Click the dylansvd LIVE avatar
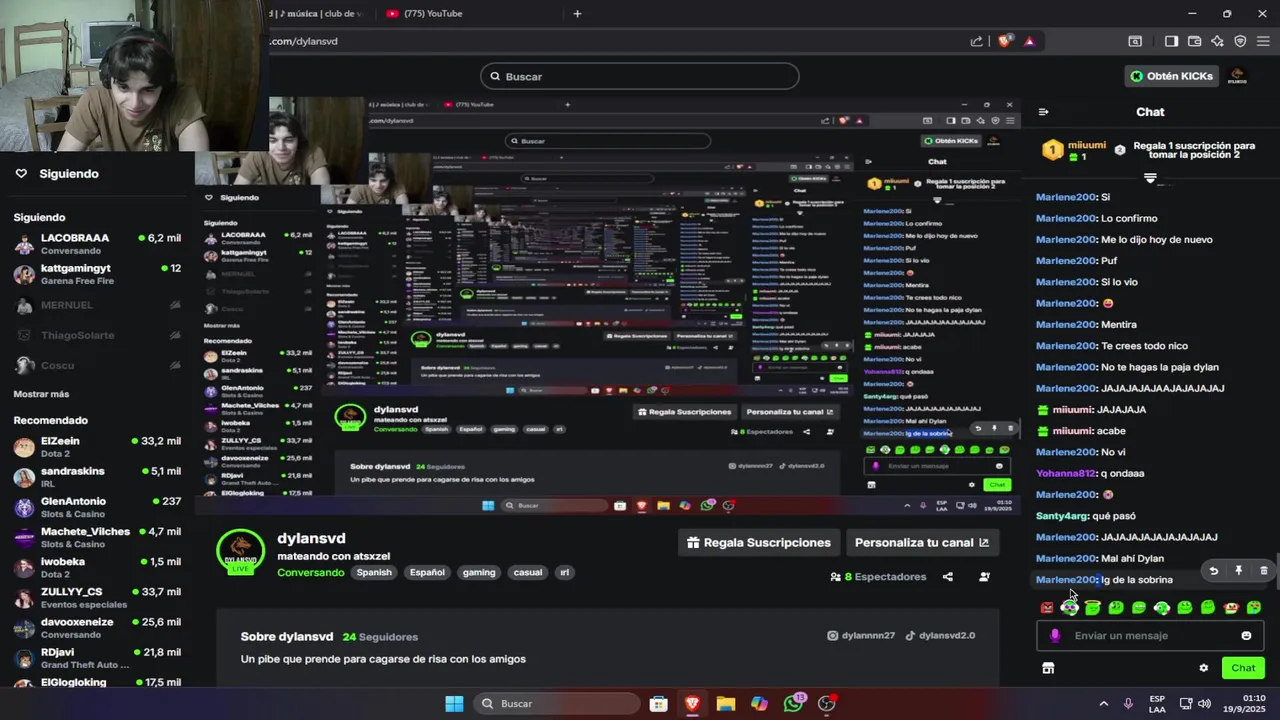 point(241,552)
